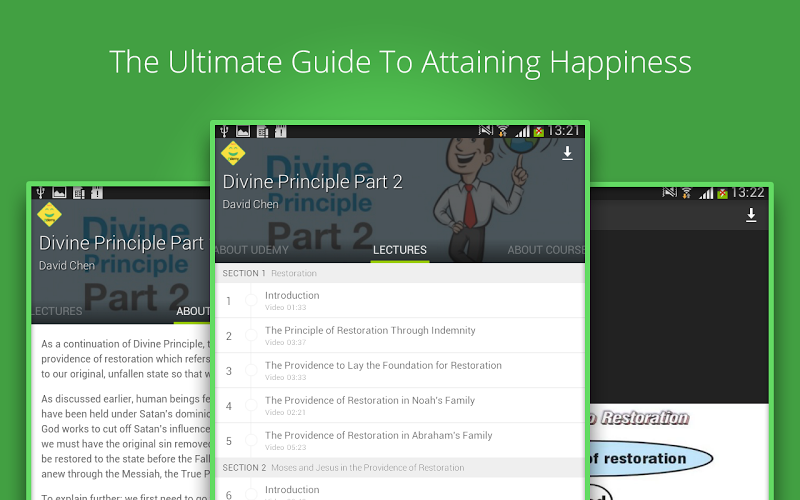Toggle completion circle for lecture 1

(251, 300)
